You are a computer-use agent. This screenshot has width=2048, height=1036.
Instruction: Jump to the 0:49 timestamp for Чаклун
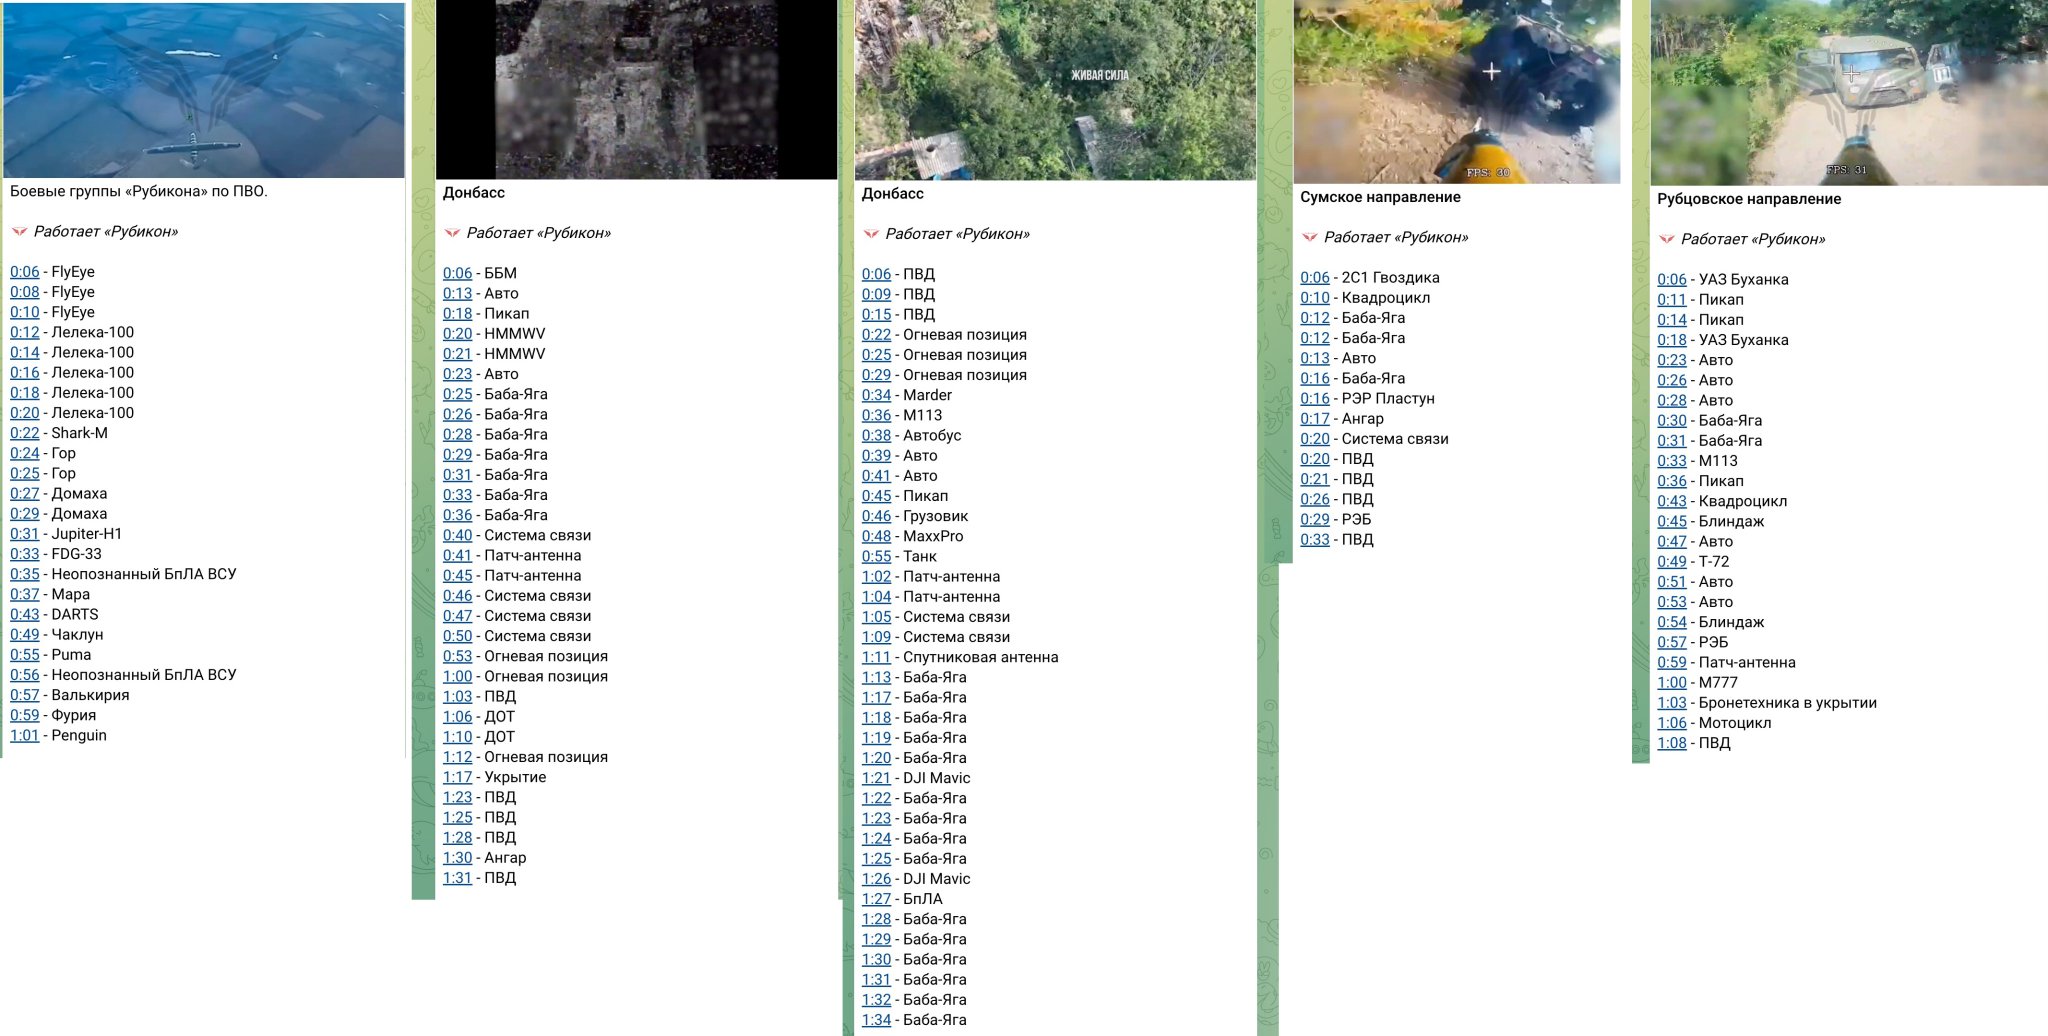click(x=25, y=635)
